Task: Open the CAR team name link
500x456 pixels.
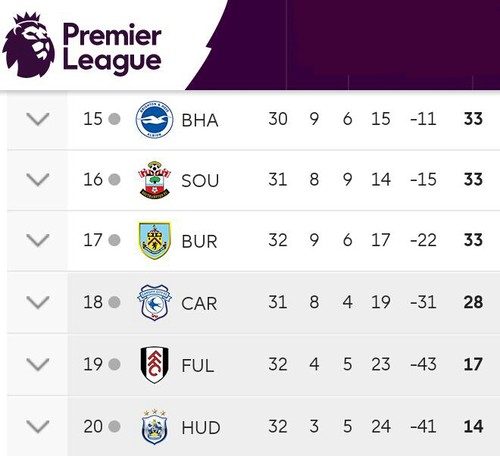Action: point(199,303)
